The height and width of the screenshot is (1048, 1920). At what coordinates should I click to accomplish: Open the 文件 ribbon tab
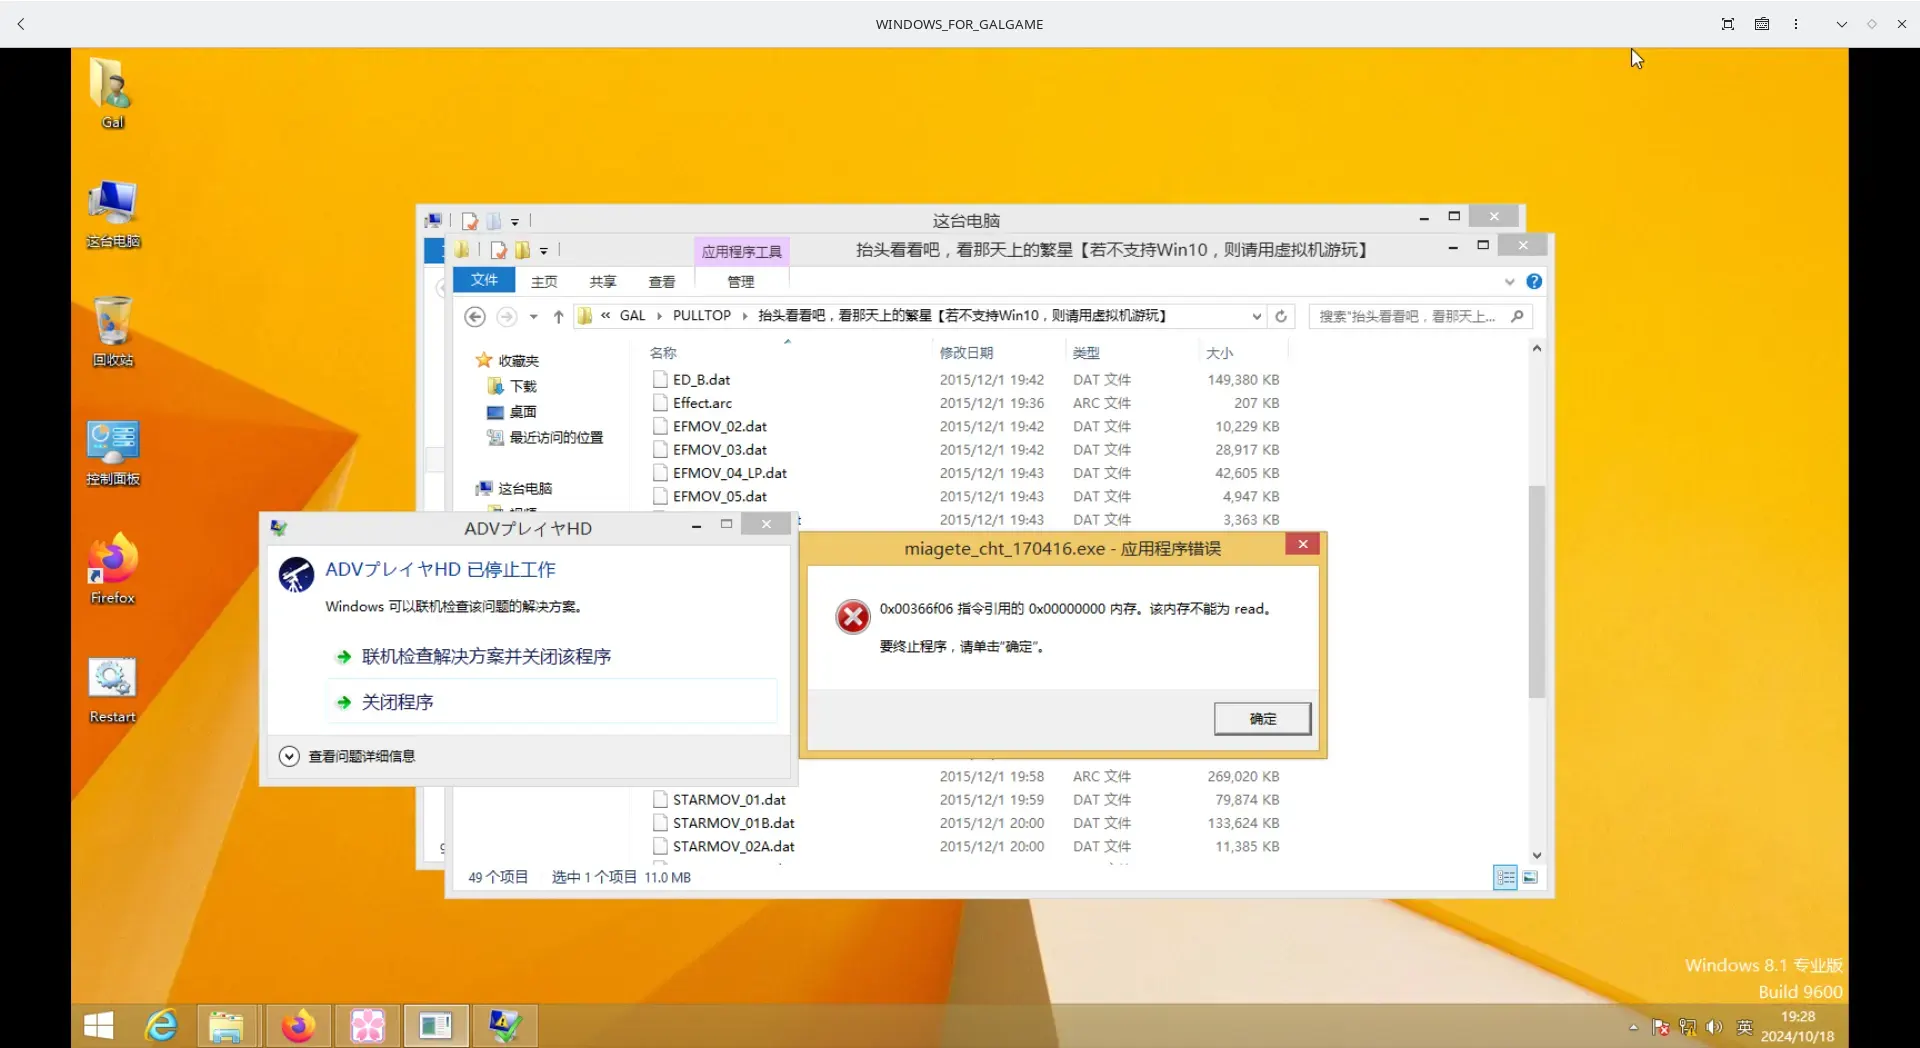[x=484, y=280]
